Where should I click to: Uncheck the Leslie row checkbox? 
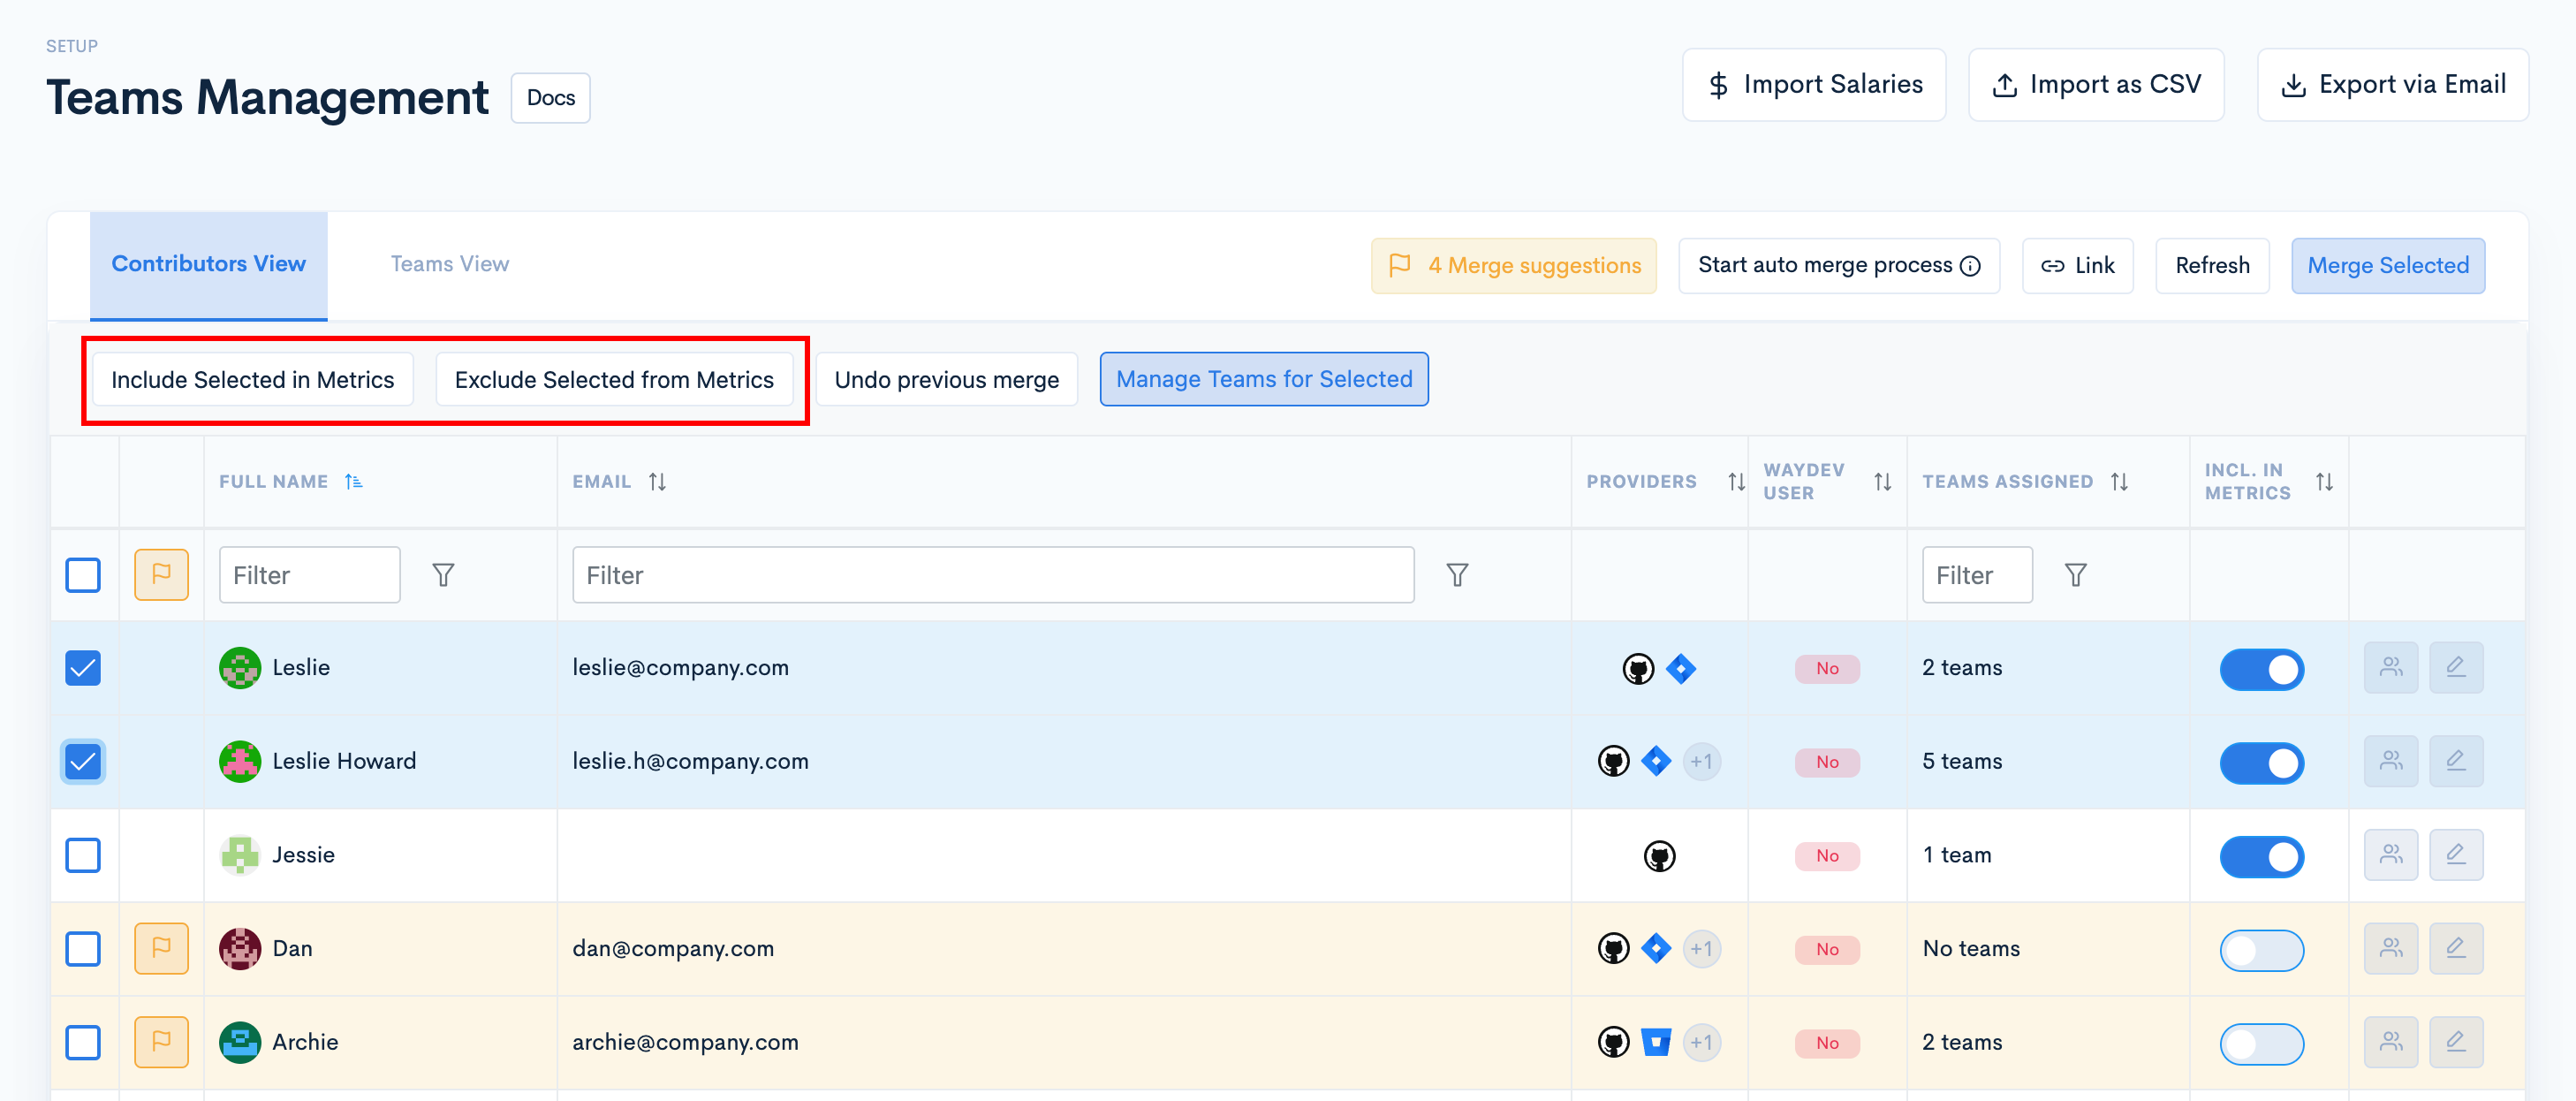pyautogui.click(x=83, y=668)
